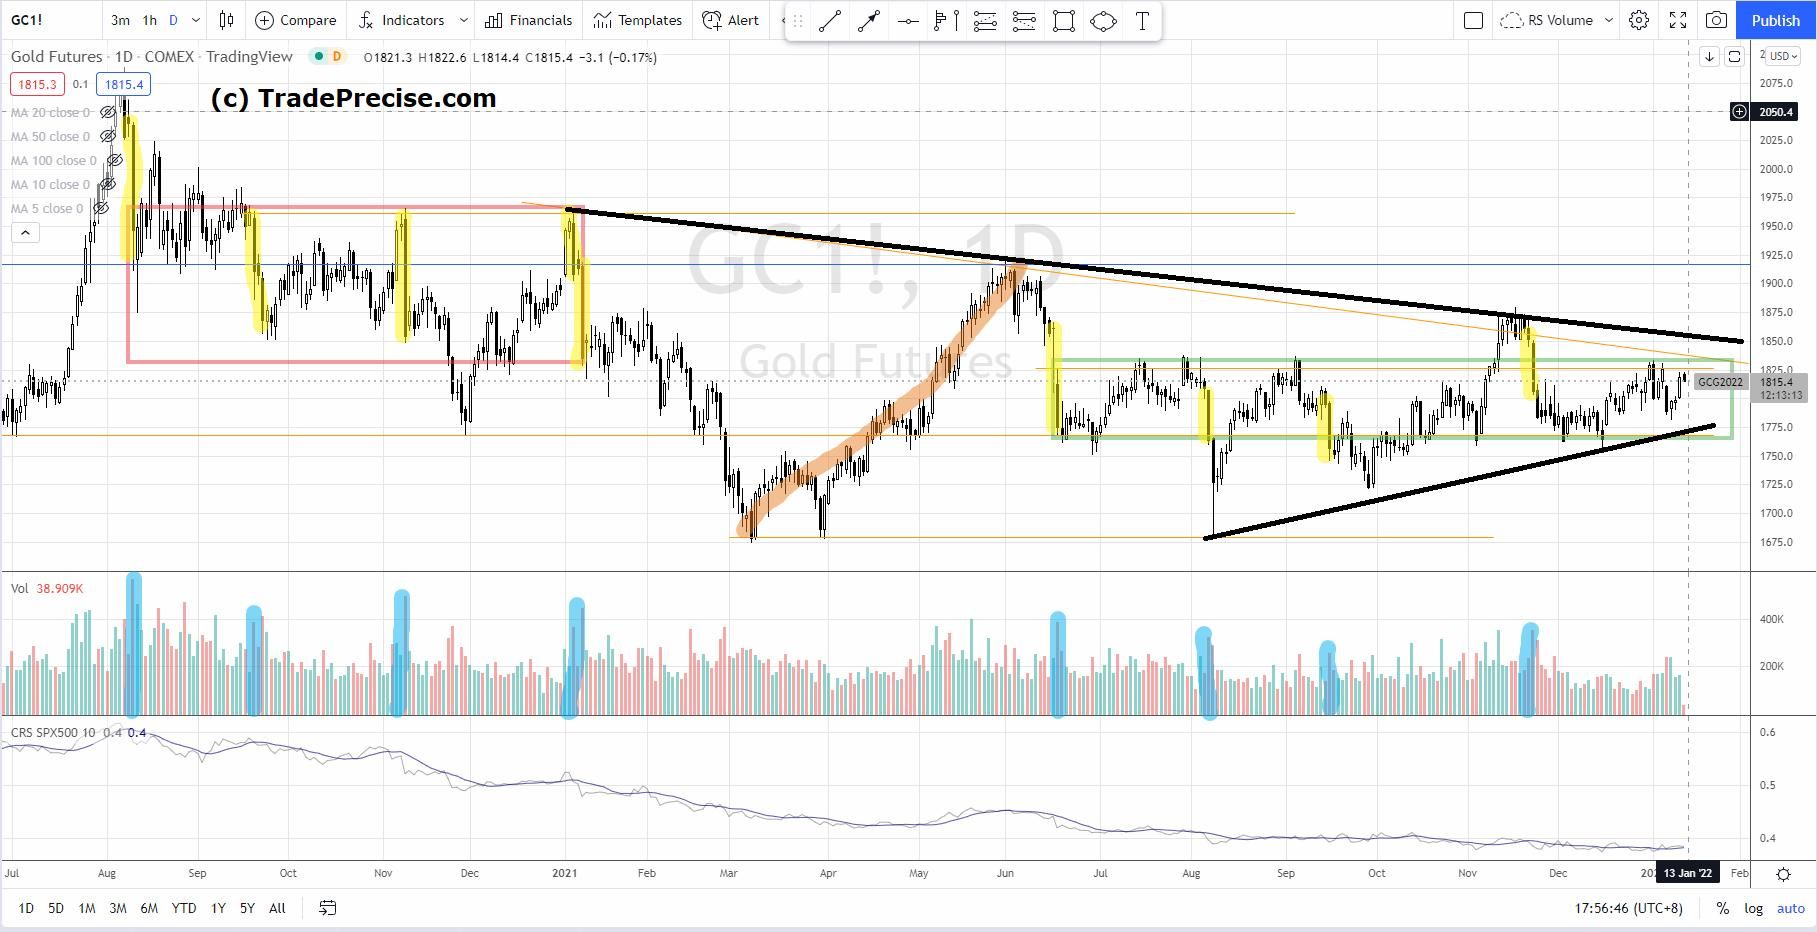
Task: Take a chart snapshot with the camera icon
Action: coord(1717,20)
